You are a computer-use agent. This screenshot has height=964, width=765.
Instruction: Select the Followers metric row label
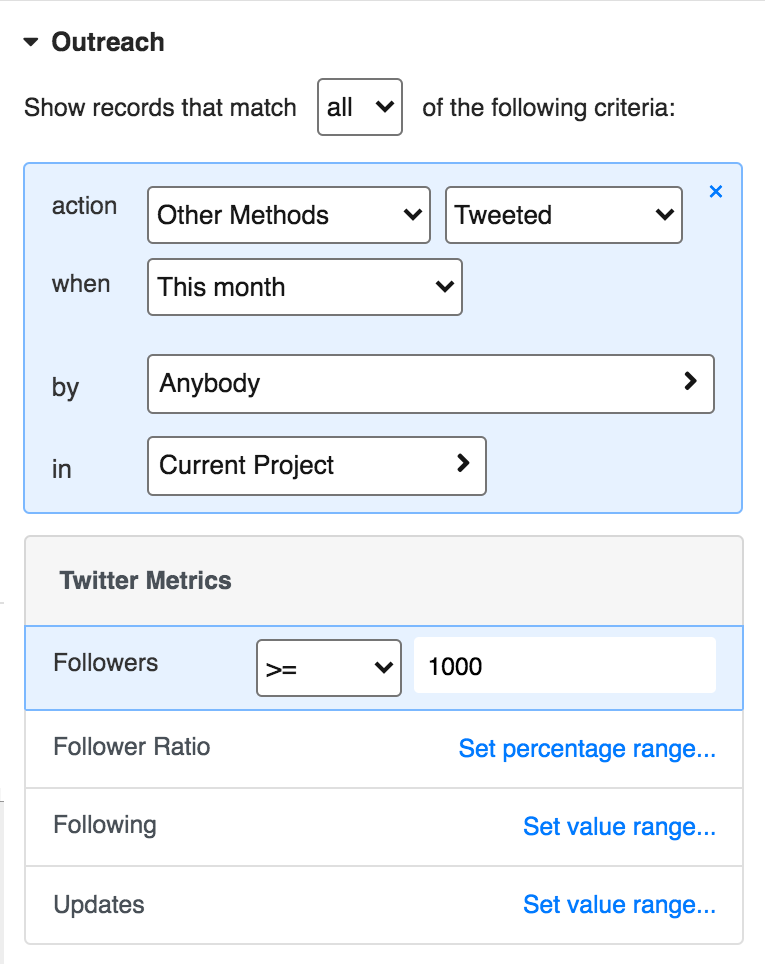point(106,662)
